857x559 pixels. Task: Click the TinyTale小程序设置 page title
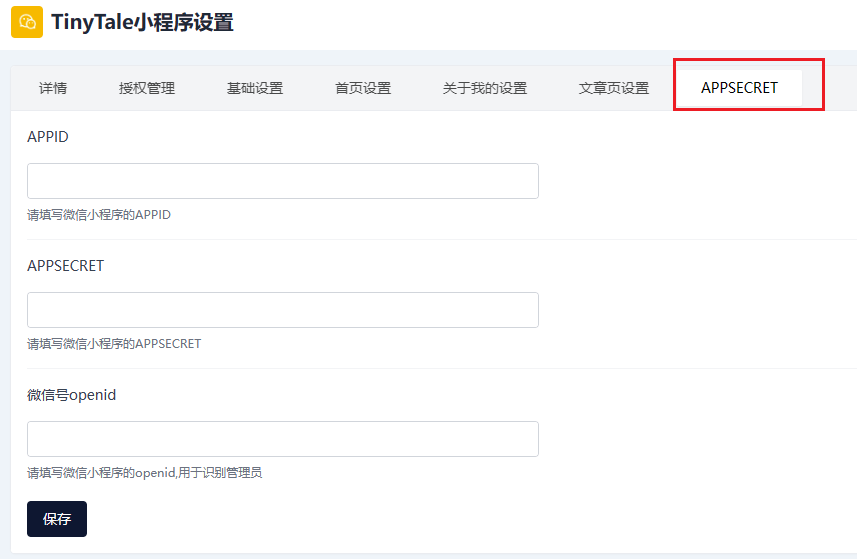pos(143,22)
